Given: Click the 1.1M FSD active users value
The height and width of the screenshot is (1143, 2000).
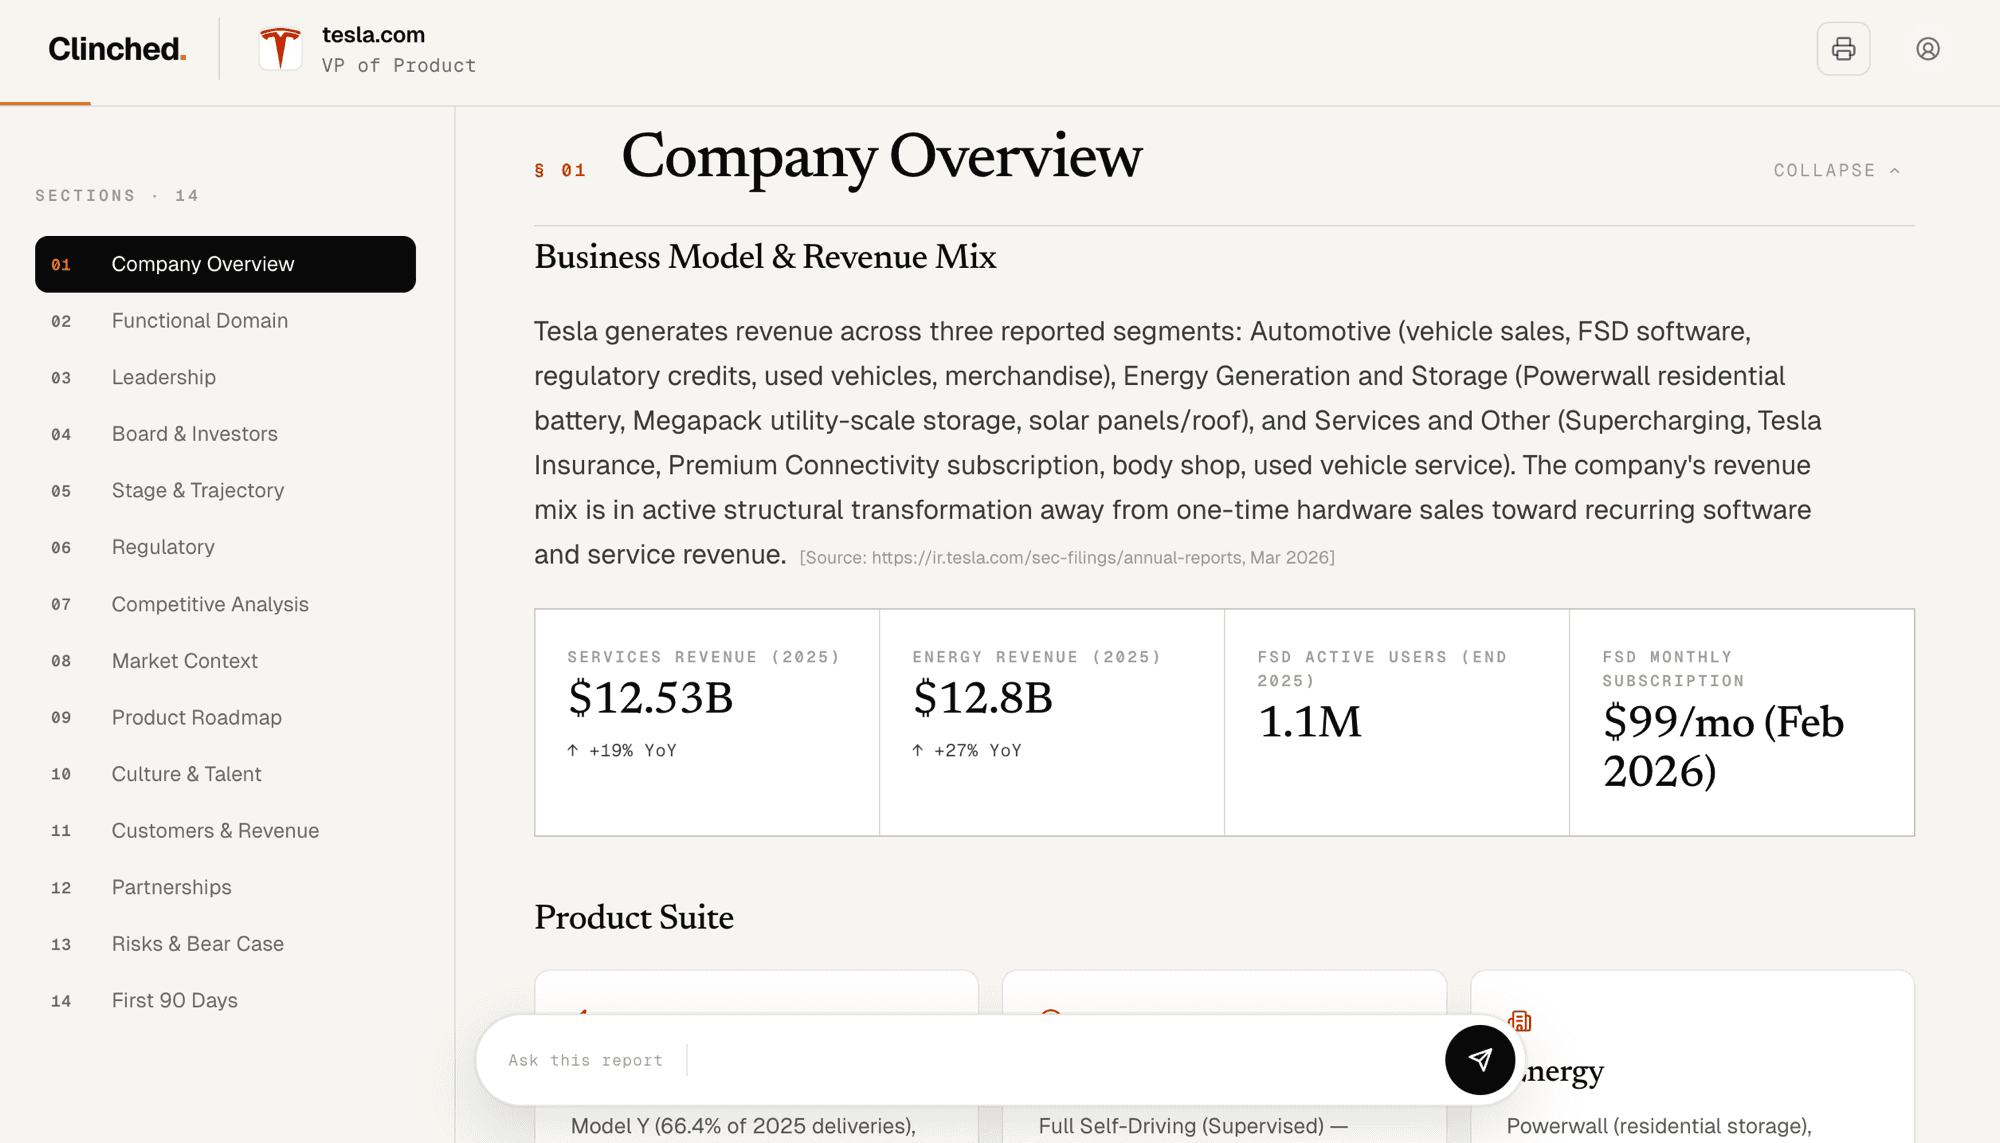Looking at the screenshot, I should (1309, 721).
